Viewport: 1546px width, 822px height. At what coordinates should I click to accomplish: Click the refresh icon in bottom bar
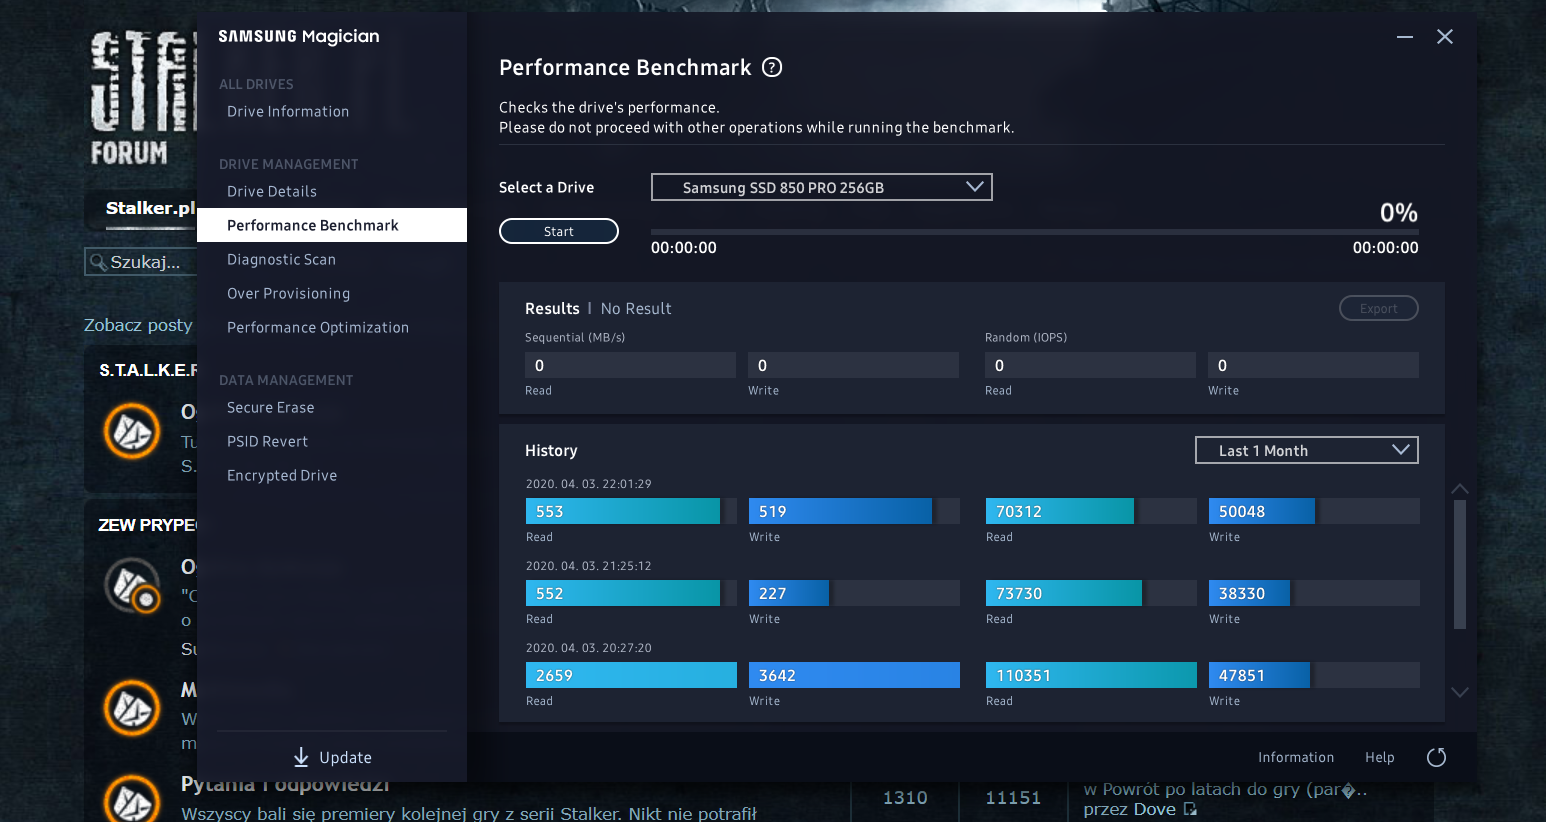(1436, 757)
